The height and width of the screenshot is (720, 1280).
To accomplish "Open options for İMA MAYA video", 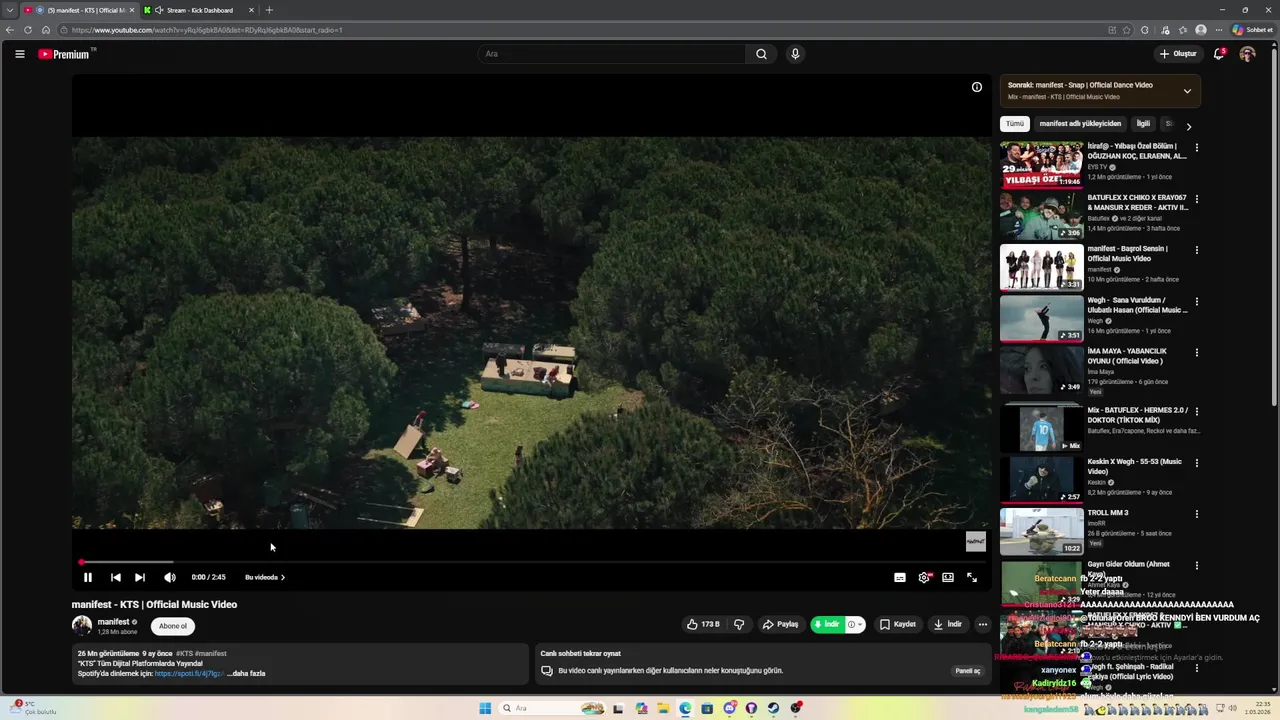I will coord(1196,352).
